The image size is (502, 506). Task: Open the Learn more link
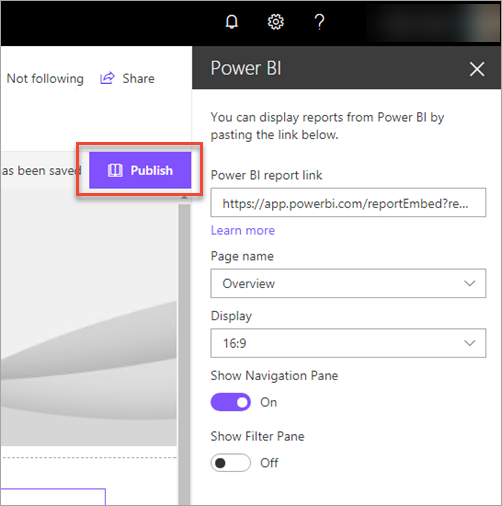[x=243, y=230]
